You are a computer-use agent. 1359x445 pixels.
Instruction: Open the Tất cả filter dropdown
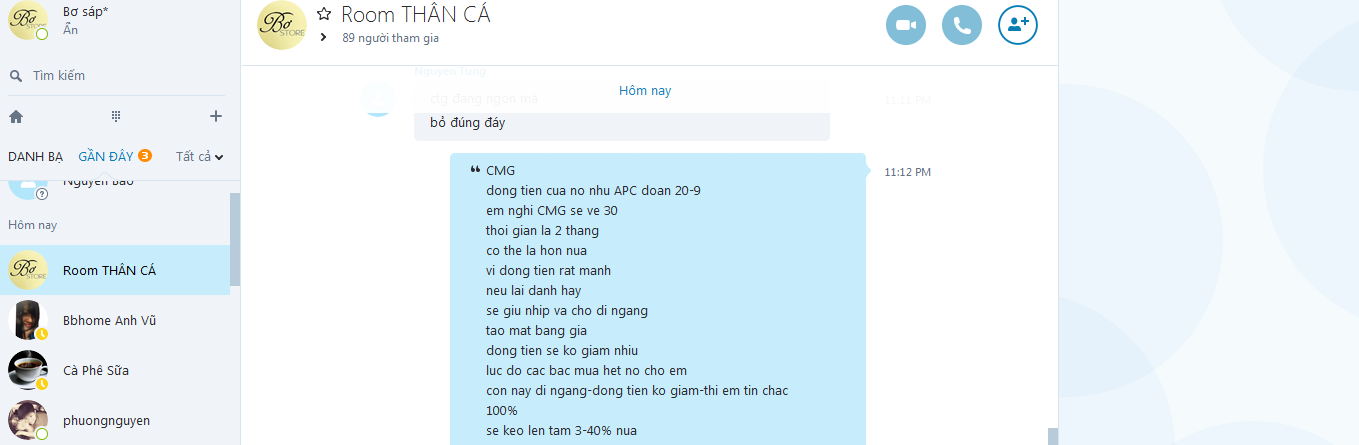coord(199,156)
